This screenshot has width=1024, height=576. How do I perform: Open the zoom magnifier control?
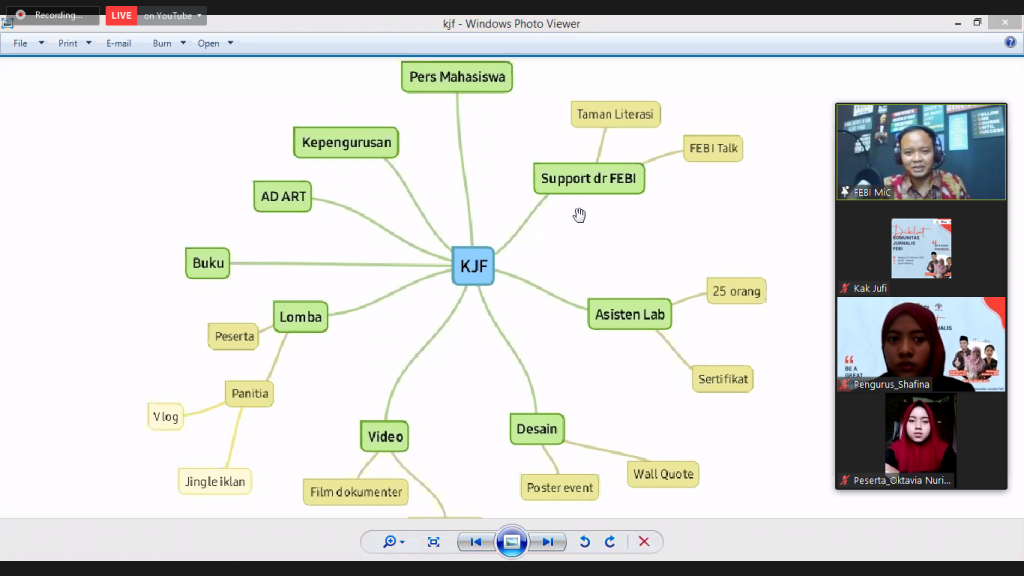[393, 542]
